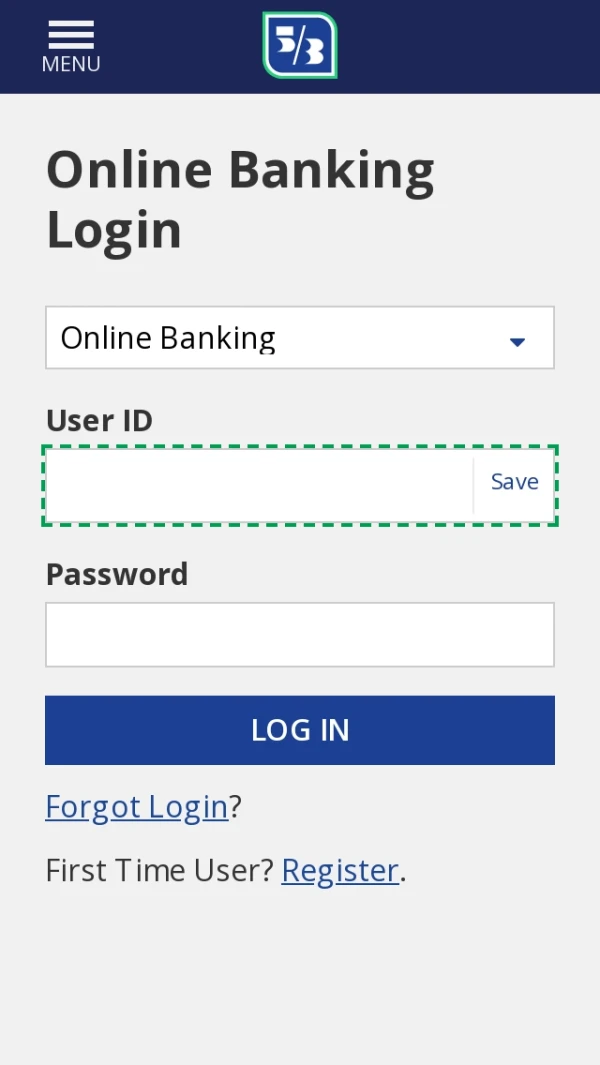Click the blank area below Register
This screenshot has height=1065, width=600.
(300, 980)
